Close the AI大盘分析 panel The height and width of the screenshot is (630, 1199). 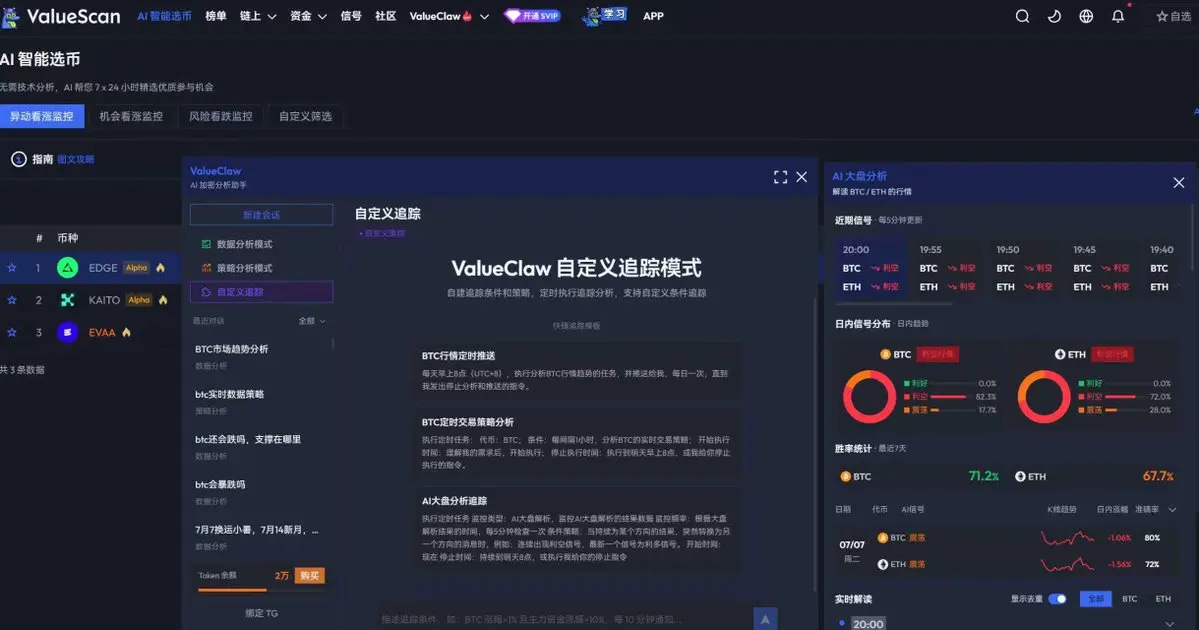(x=1178, y=183)
